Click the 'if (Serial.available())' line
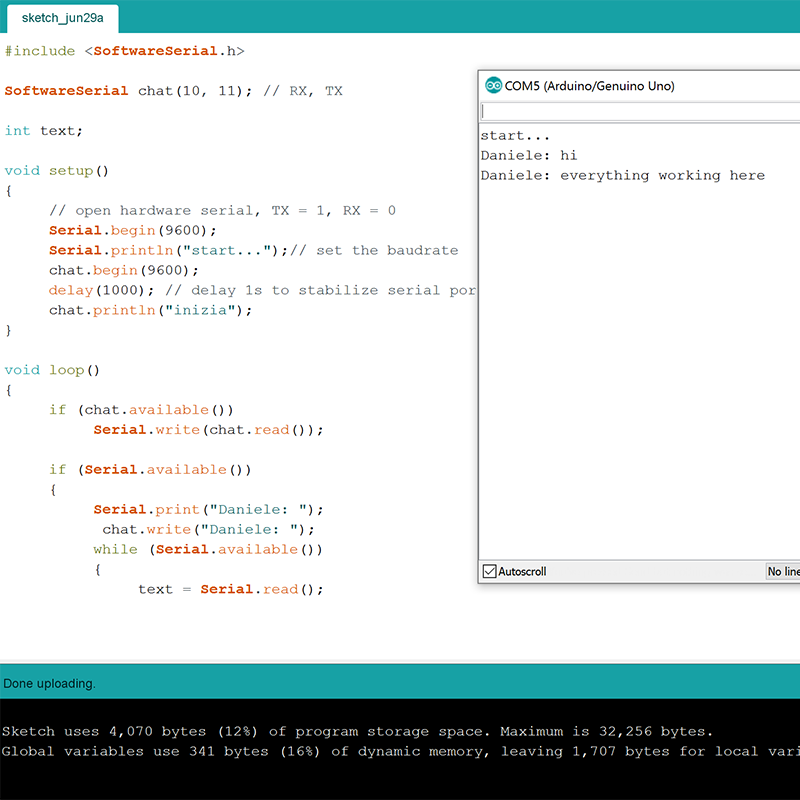Image resolution: width=800 pixels, height=800 pixels. [150, 469]
